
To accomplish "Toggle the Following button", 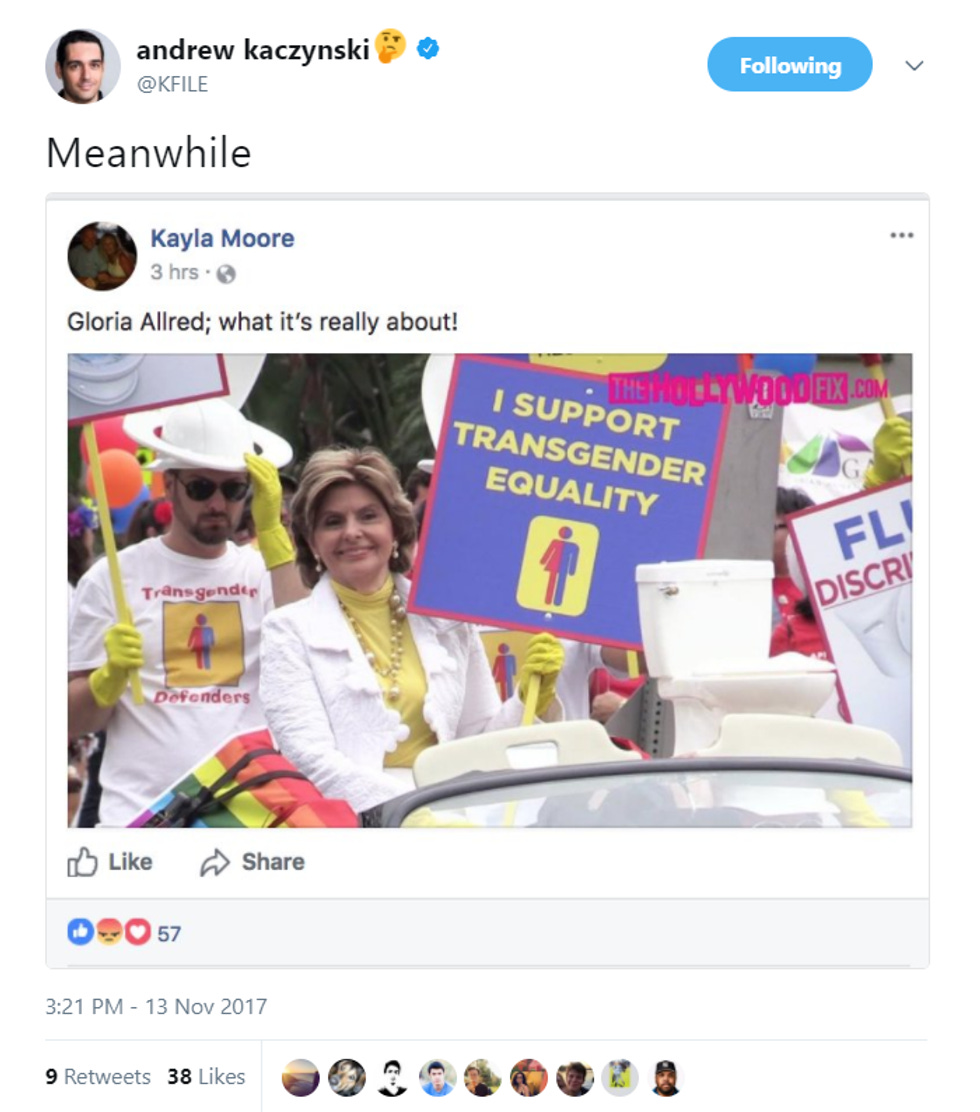I will 789,65.
